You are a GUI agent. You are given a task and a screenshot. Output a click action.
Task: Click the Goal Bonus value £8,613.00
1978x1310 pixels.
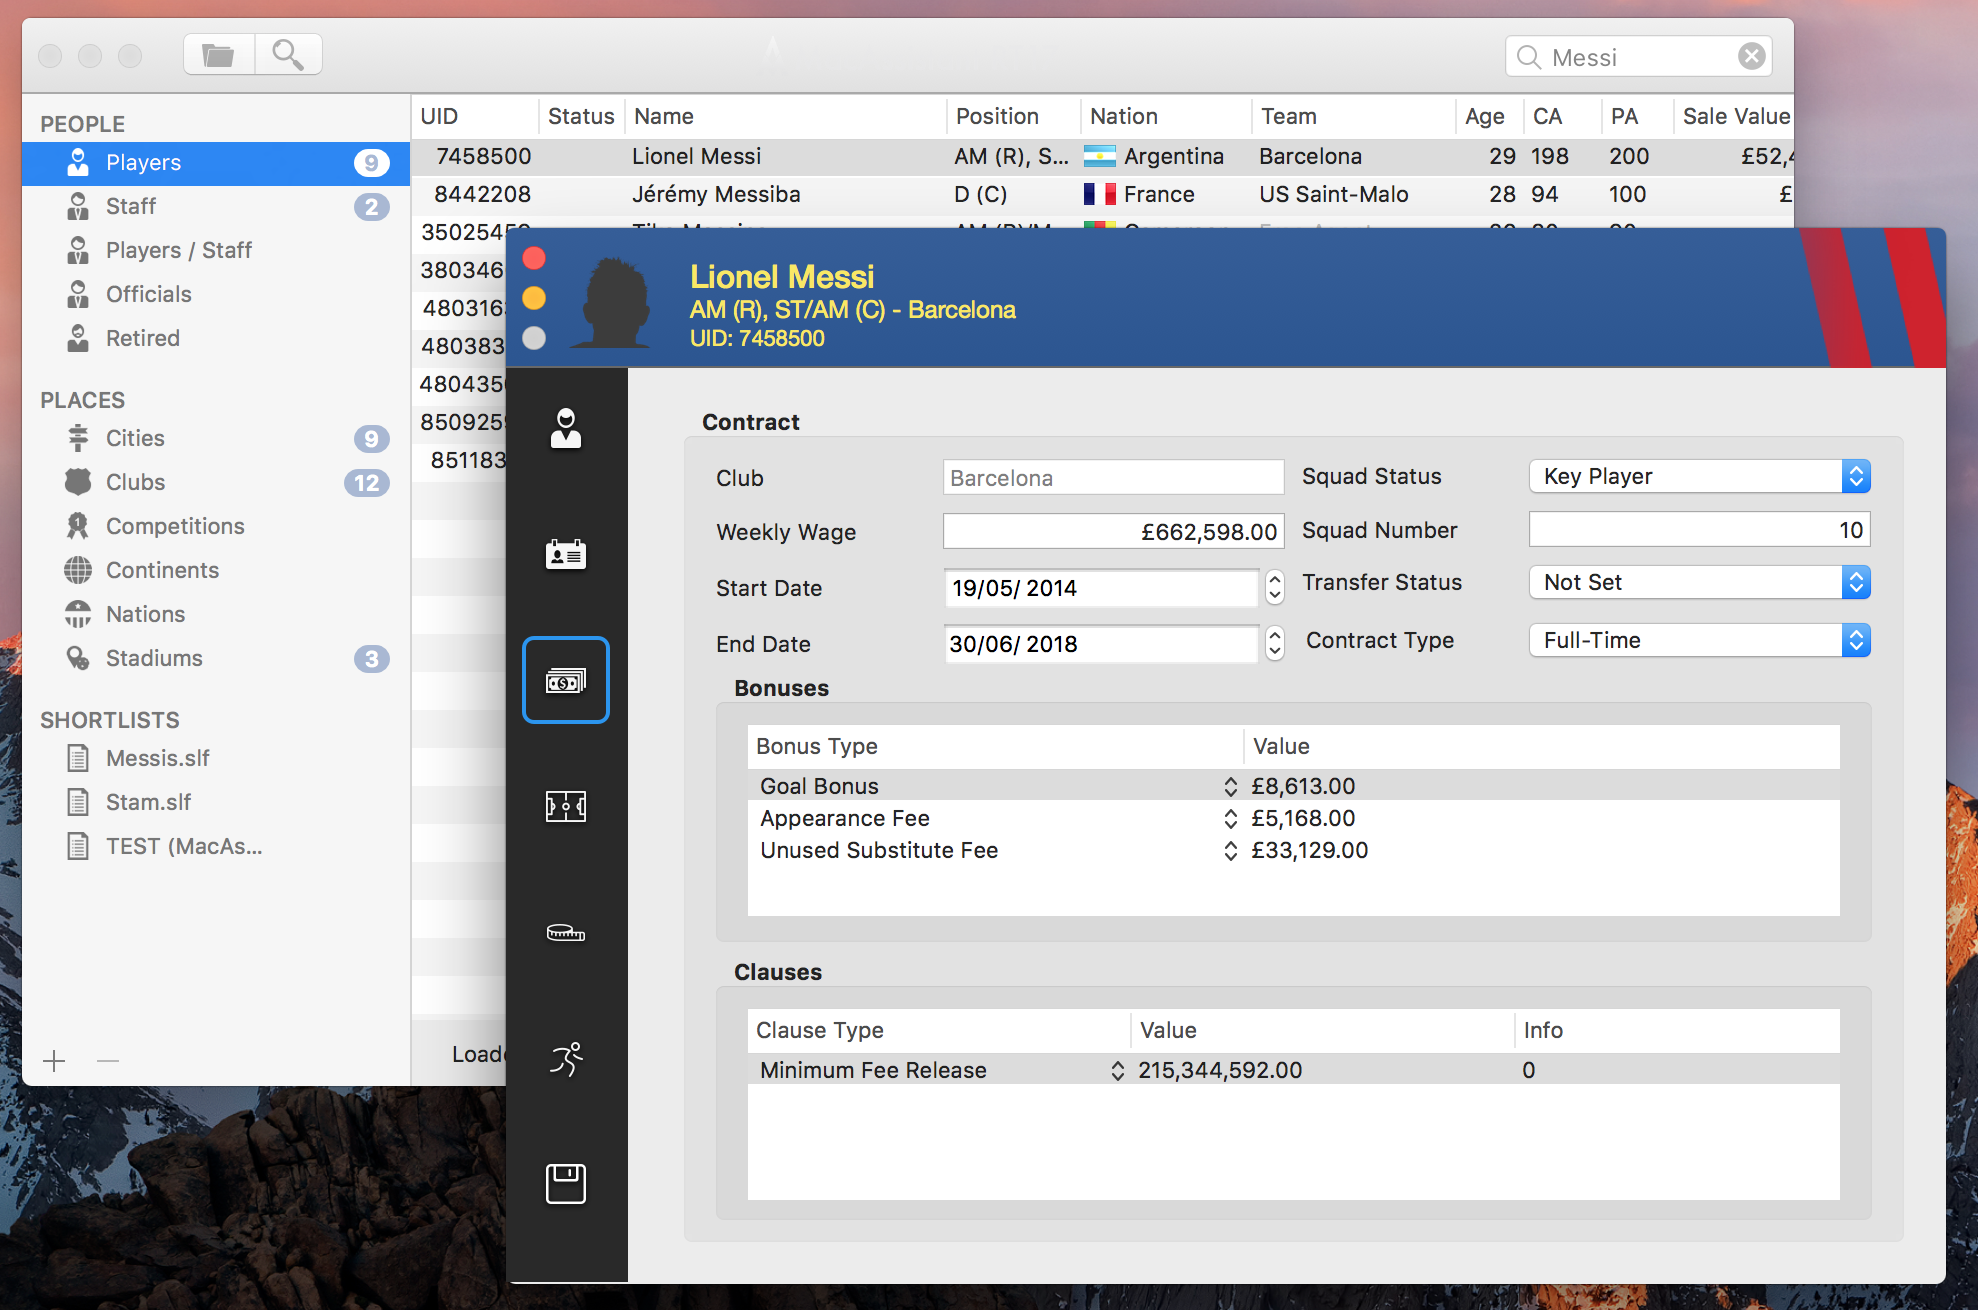point(1303,787)
